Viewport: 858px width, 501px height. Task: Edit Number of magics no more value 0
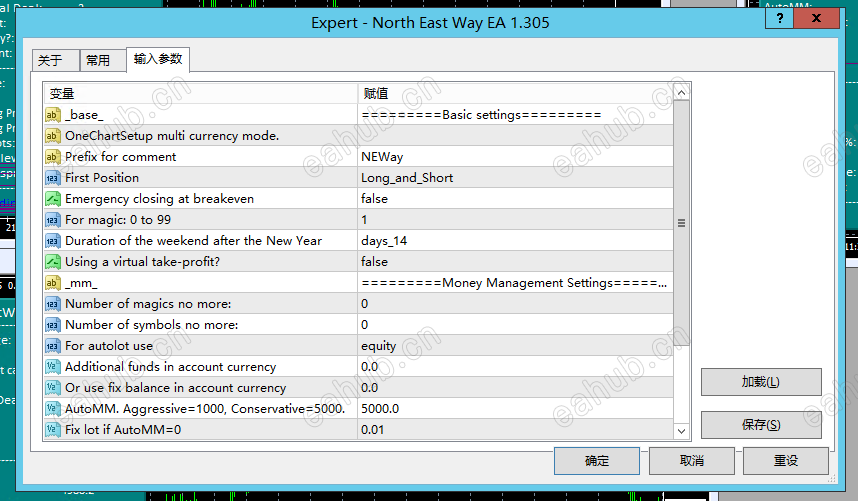pos(515,304)
